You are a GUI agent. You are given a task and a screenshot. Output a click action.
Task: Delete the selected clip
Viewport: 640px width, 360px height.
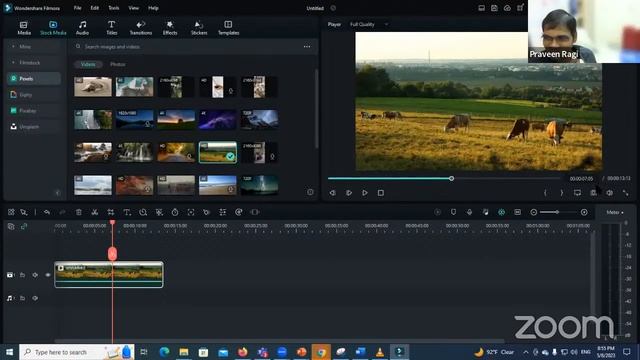[79, 212]
